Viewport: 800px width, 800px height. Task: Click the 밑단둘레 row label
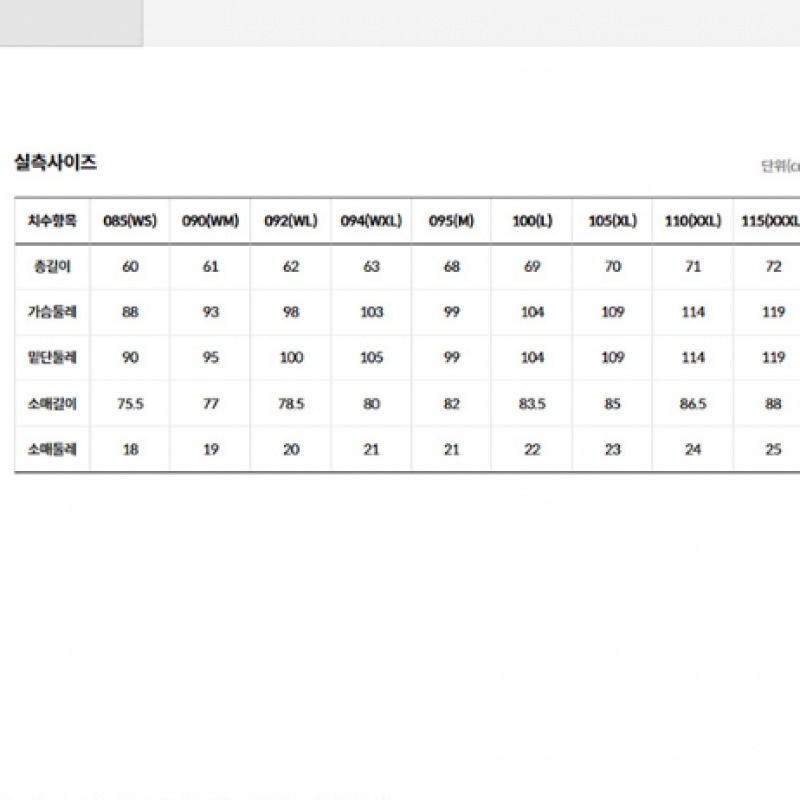(x=52, y=358)
